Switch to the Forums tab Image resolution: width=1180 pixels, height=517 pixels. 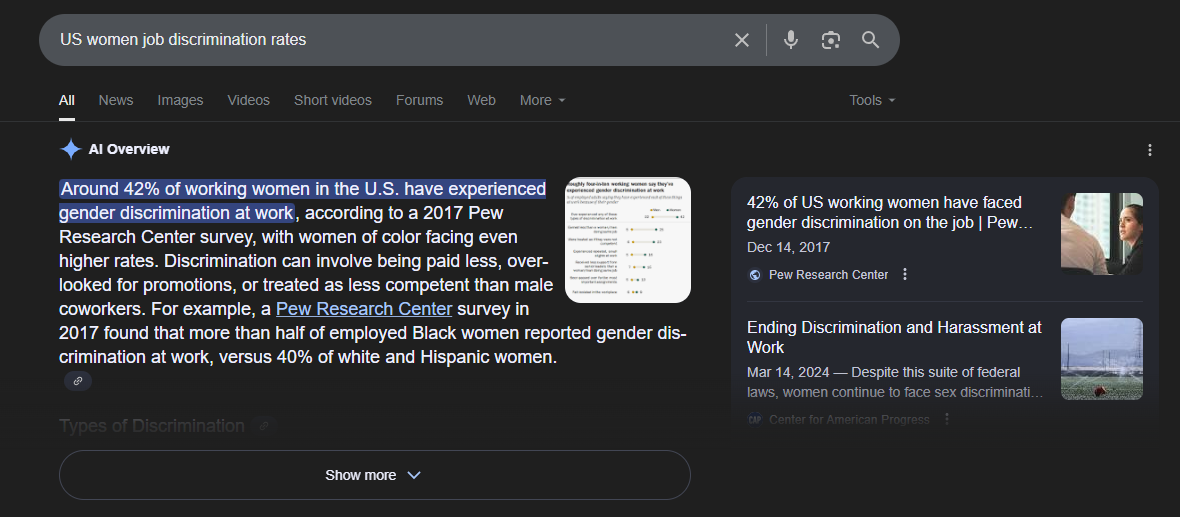point(419,100)
